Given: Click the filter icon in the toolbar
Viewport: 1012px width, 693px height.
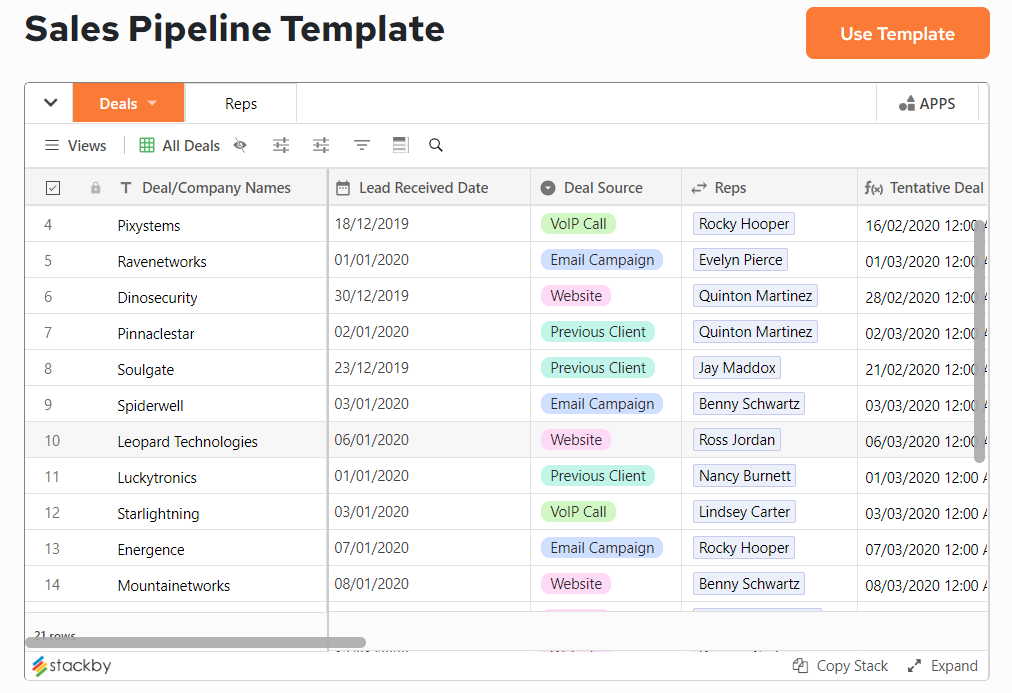Looking at the screenshot, I should point(361,145).
